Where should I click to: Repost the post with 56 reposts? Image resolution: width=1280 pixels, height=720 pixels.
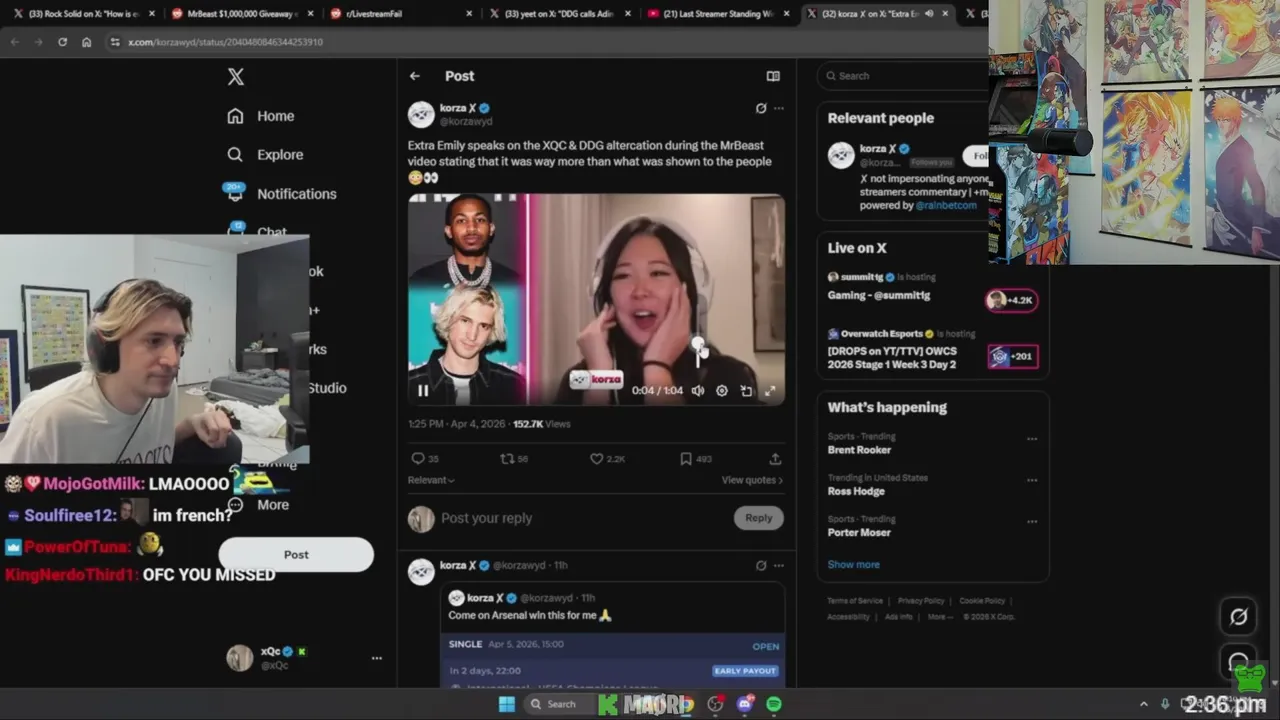[514, 459]
